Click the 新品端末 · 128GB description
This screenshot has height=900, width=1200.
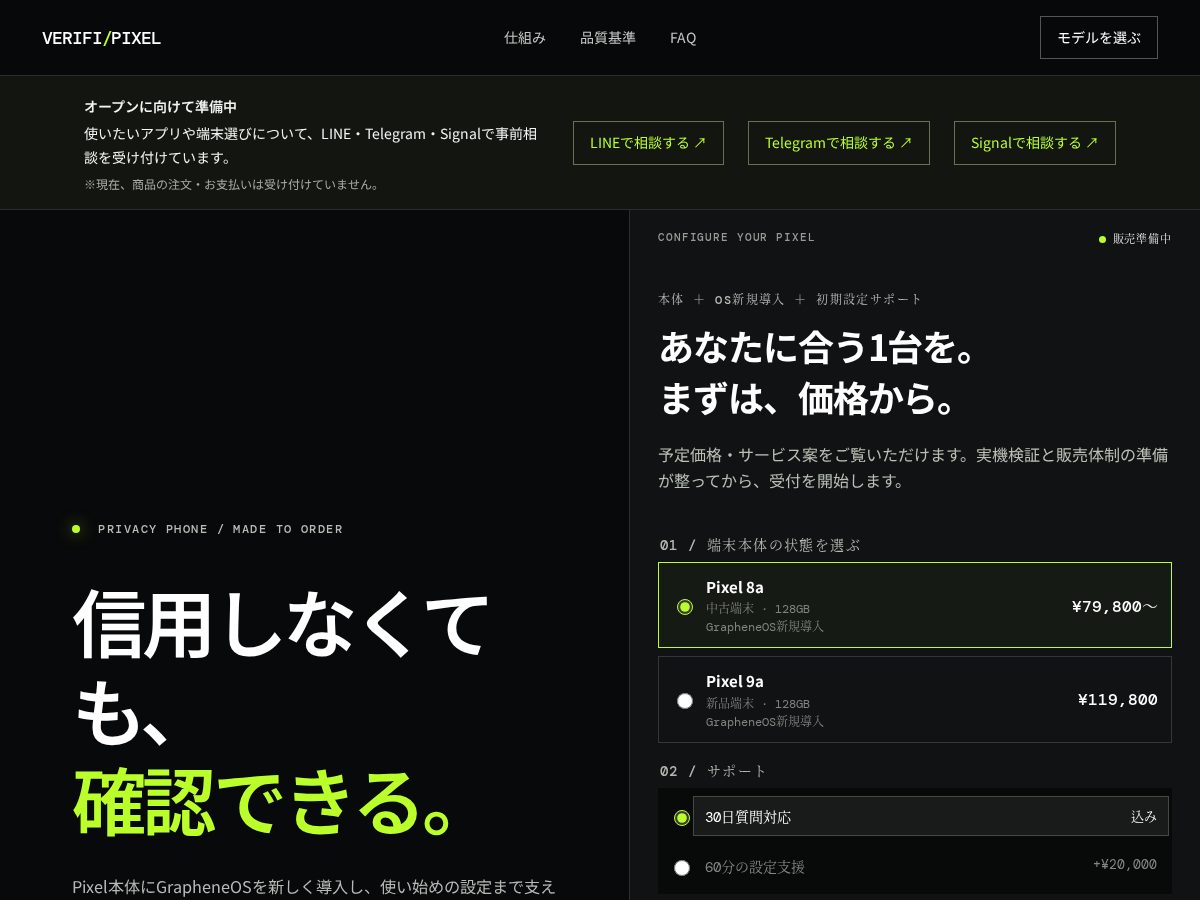(x=758, y=703)
